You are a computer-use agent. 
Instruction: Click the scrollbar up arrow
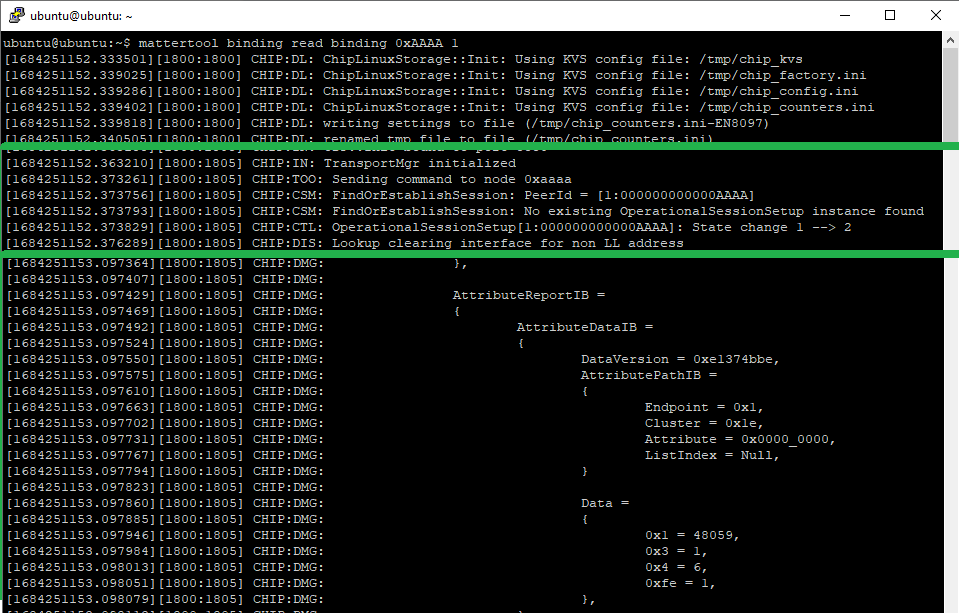[x=950, y=40]
